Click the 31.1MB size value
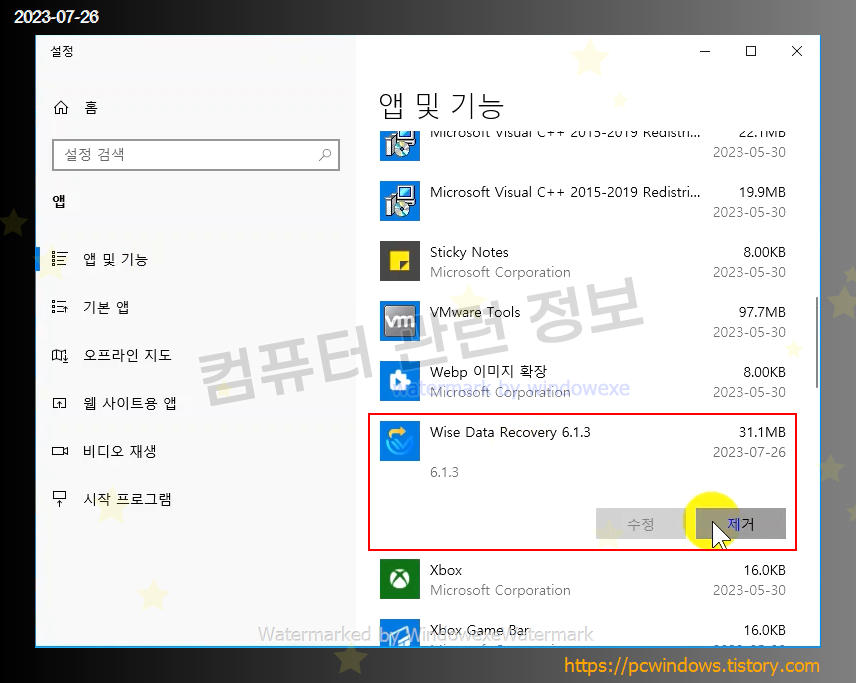This screenshot has width=856, height=683. click(x=762, y=432)
